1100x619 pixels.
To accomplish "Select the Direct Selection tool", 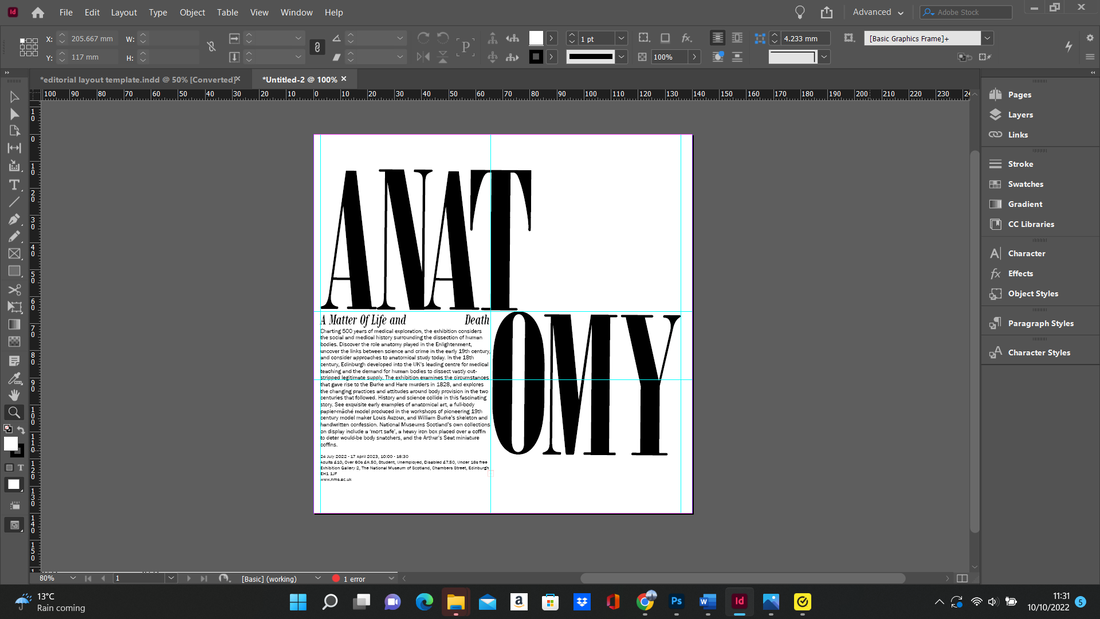I will [x=14, y=114].
